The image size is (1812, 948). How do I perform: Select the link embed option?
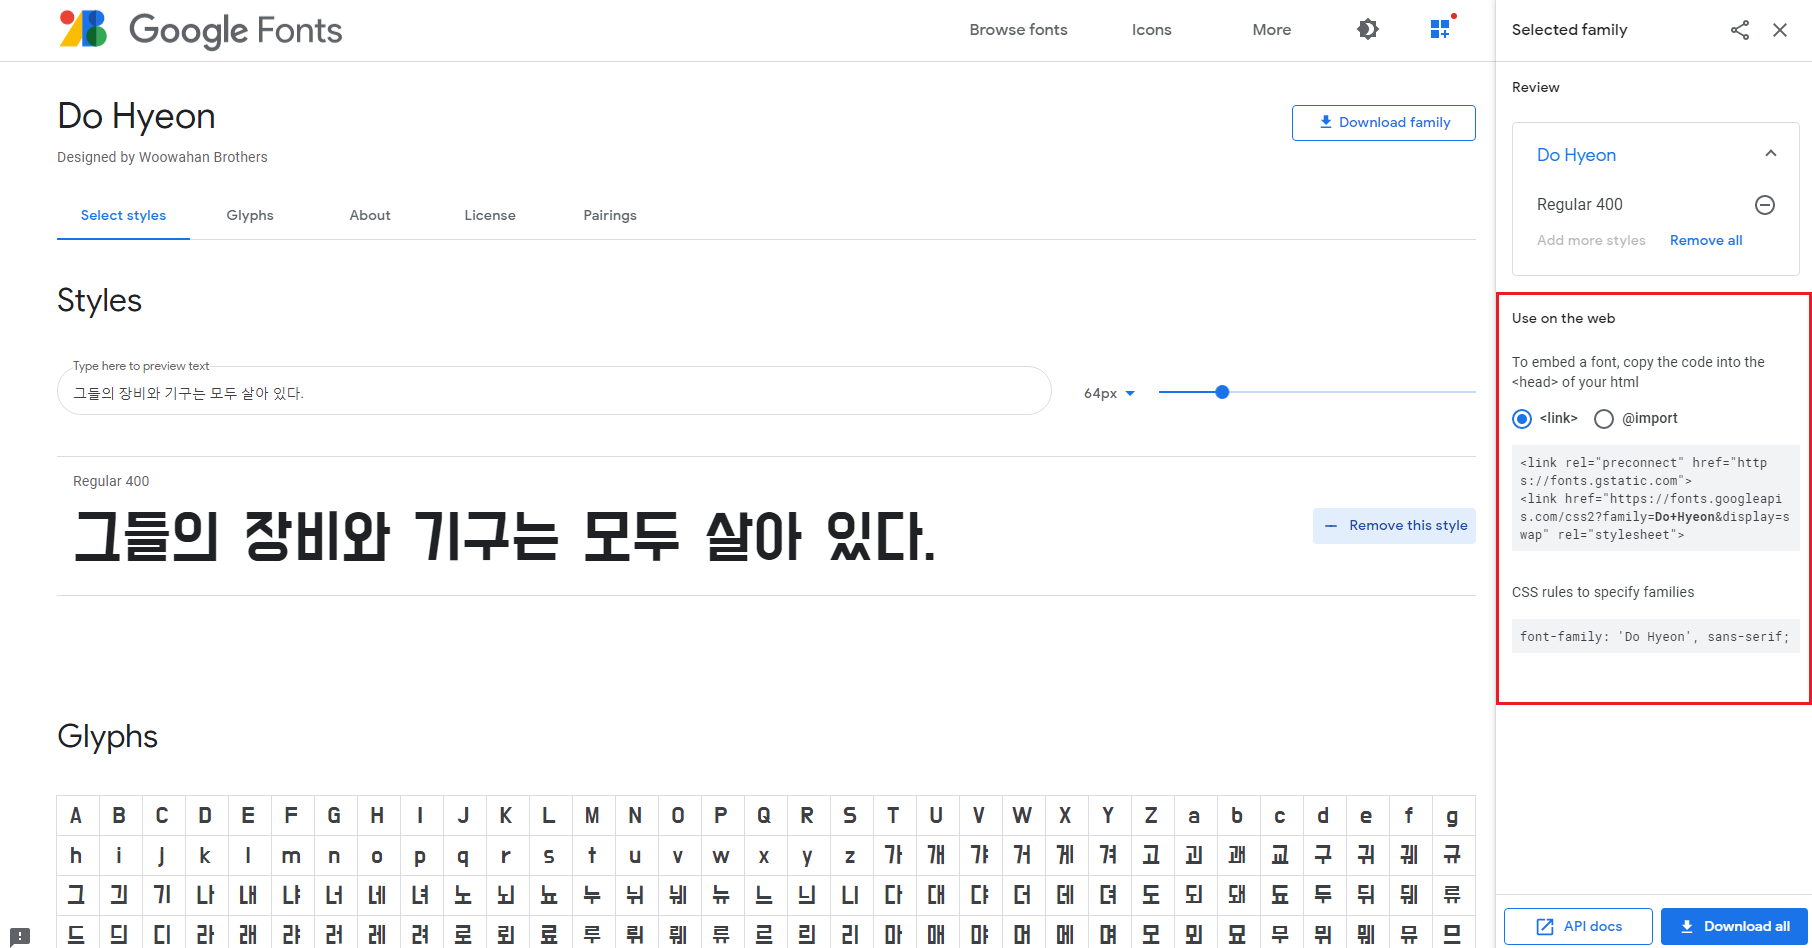pyautogui.click(x=1521, y=419)
